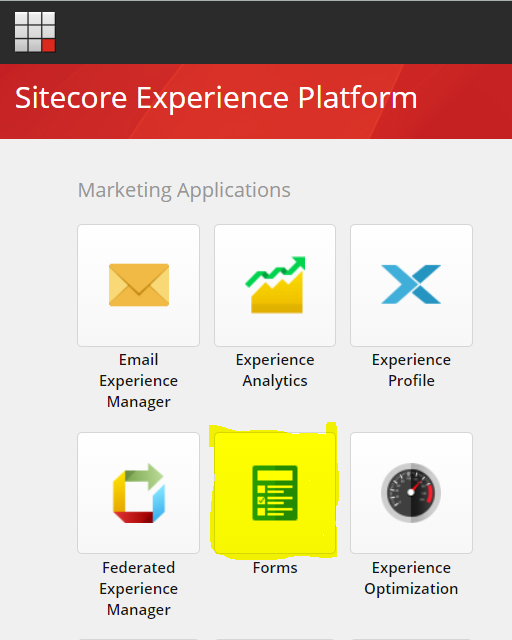Click the Federated Experience Manager label

tap(138, 589)
